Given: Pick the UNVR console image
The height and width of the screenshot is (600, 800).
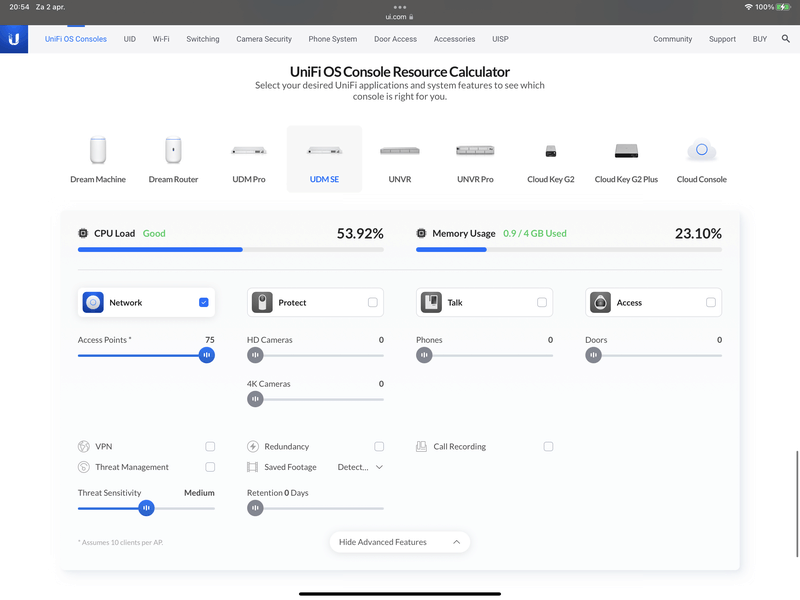Looking at the screenshot, I should coord(400,151).
